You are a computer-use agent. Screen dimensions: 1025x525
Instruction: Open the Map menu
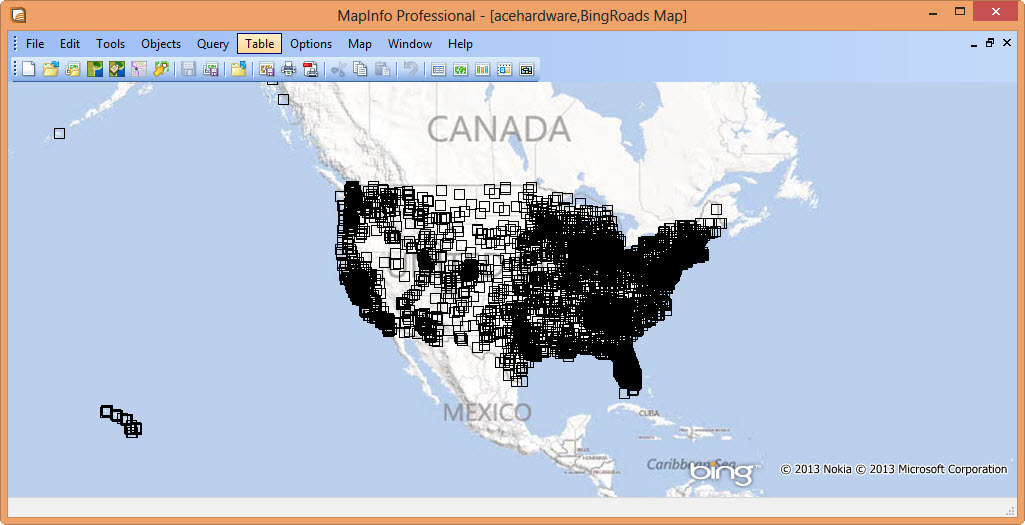[x=360, y=44]
